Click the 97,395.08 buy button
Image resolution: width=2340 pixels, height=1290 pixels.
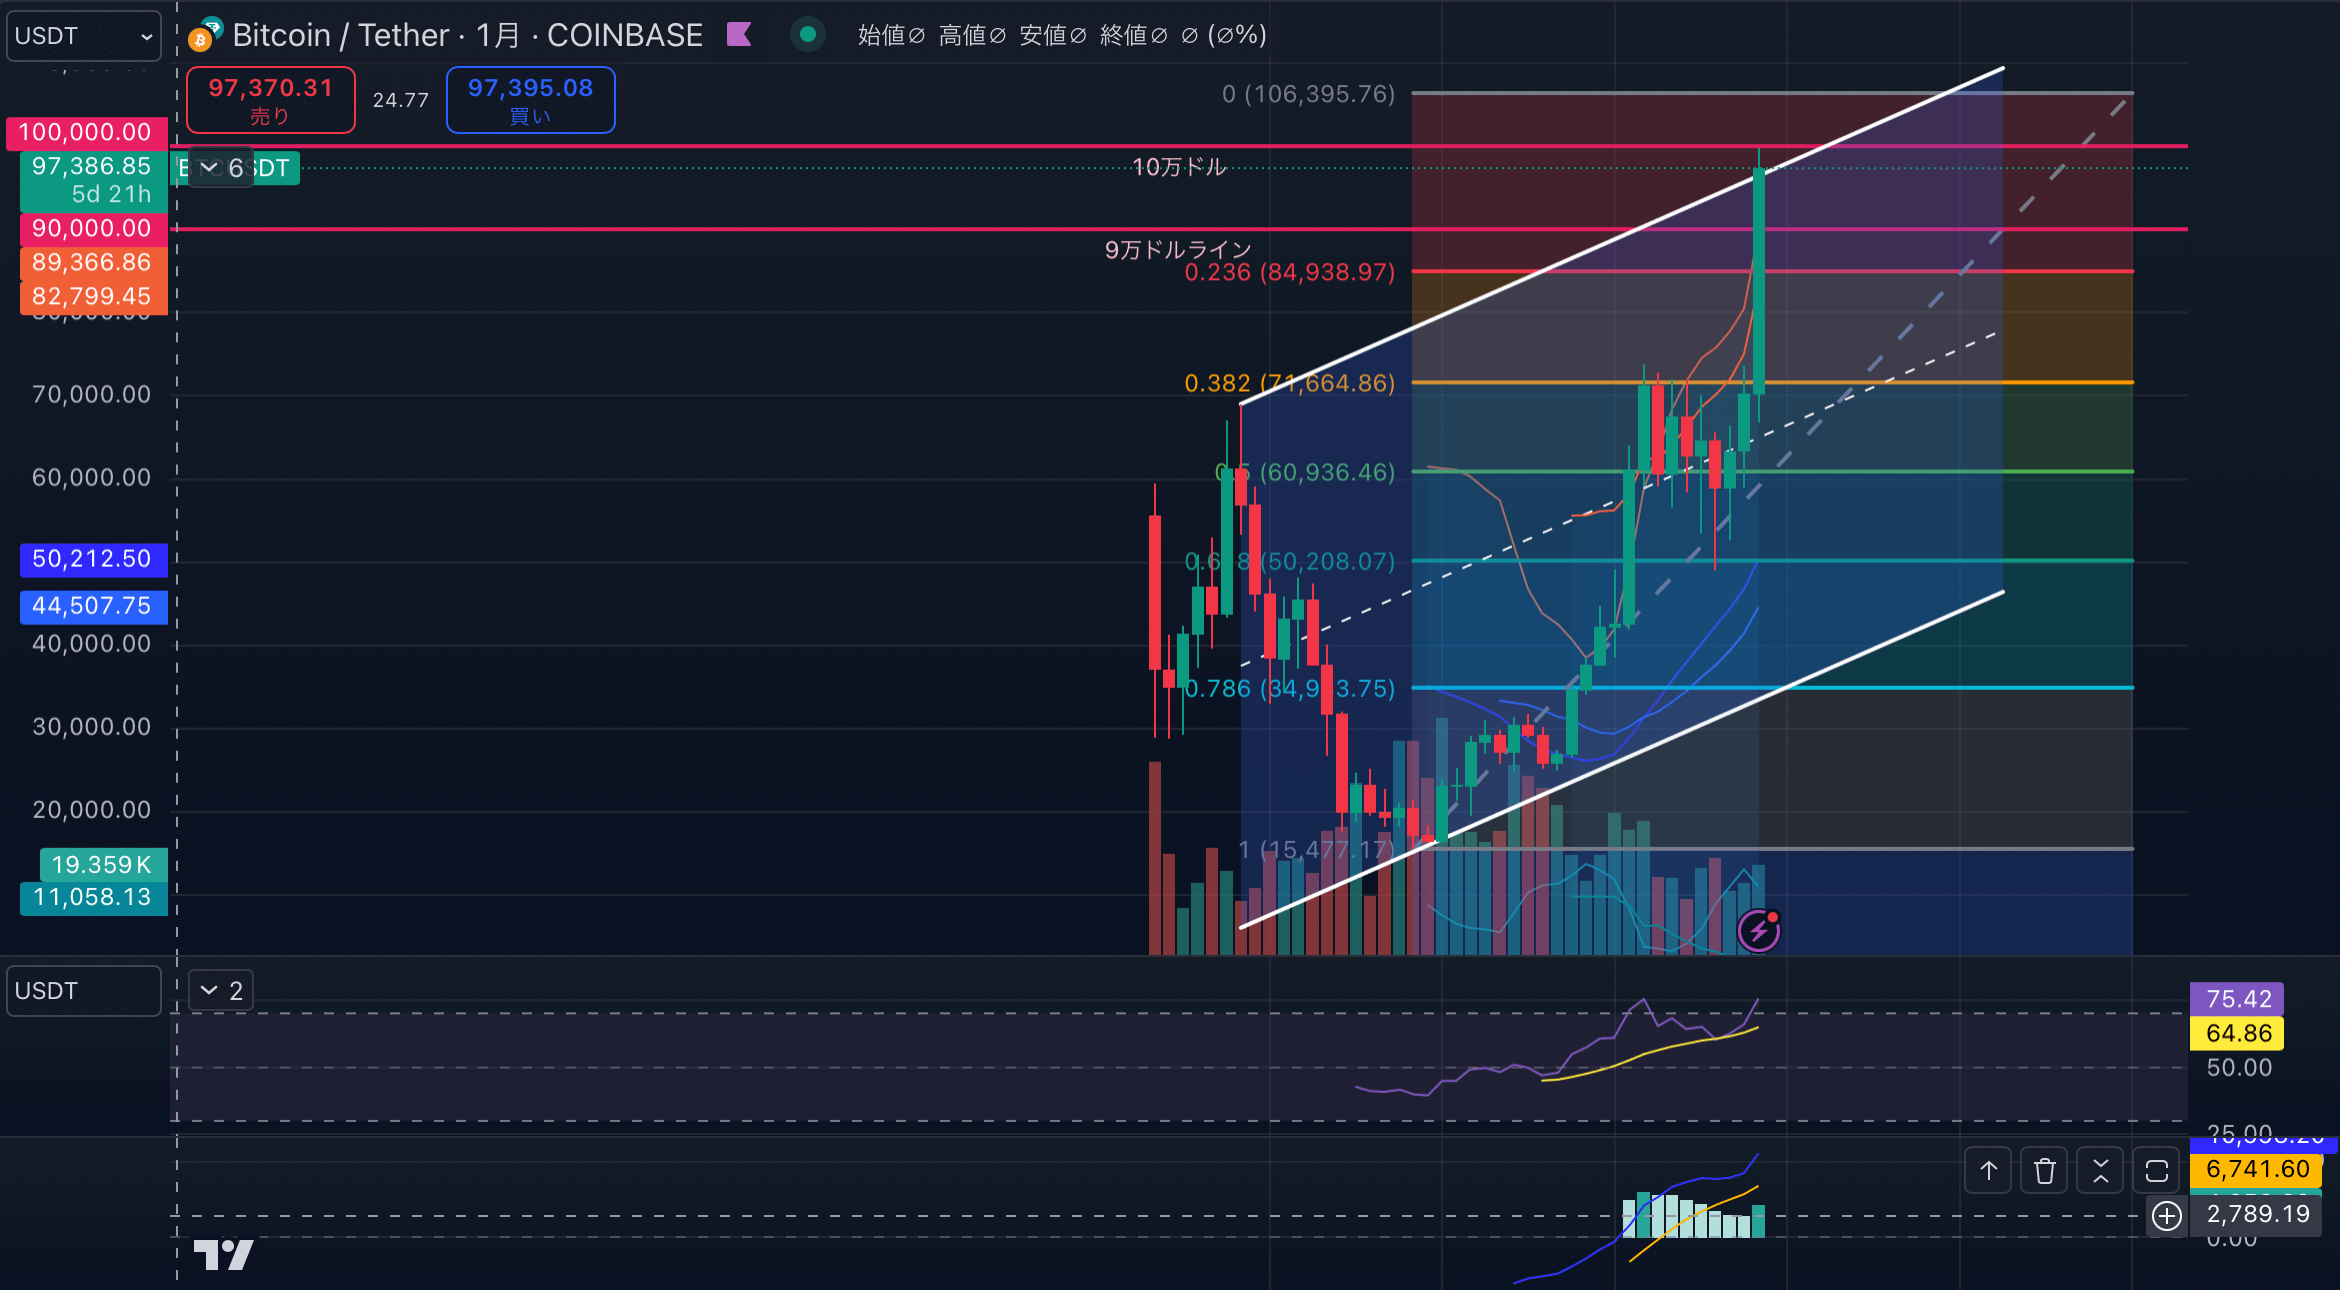(531, 100)
